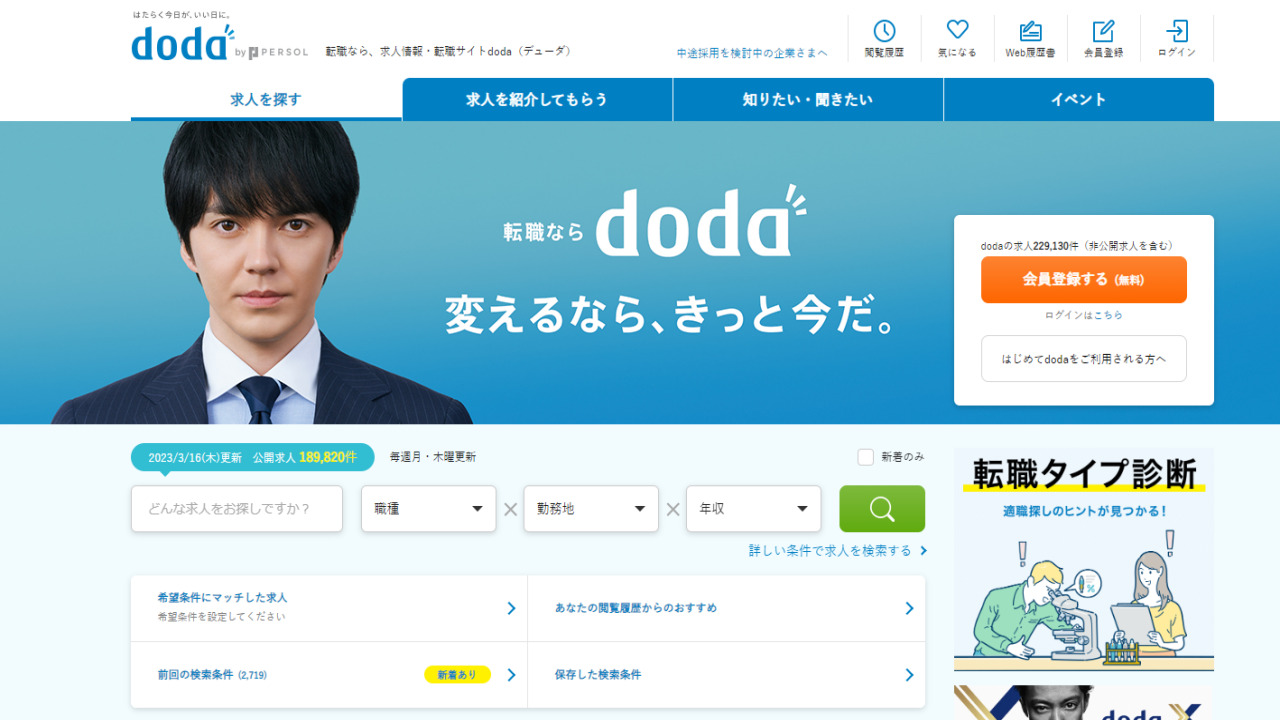This screenshot has height=720, width=1280.
Task: Open the 転職タイプ診断 banner
Action: click(x=1084, y=560)
